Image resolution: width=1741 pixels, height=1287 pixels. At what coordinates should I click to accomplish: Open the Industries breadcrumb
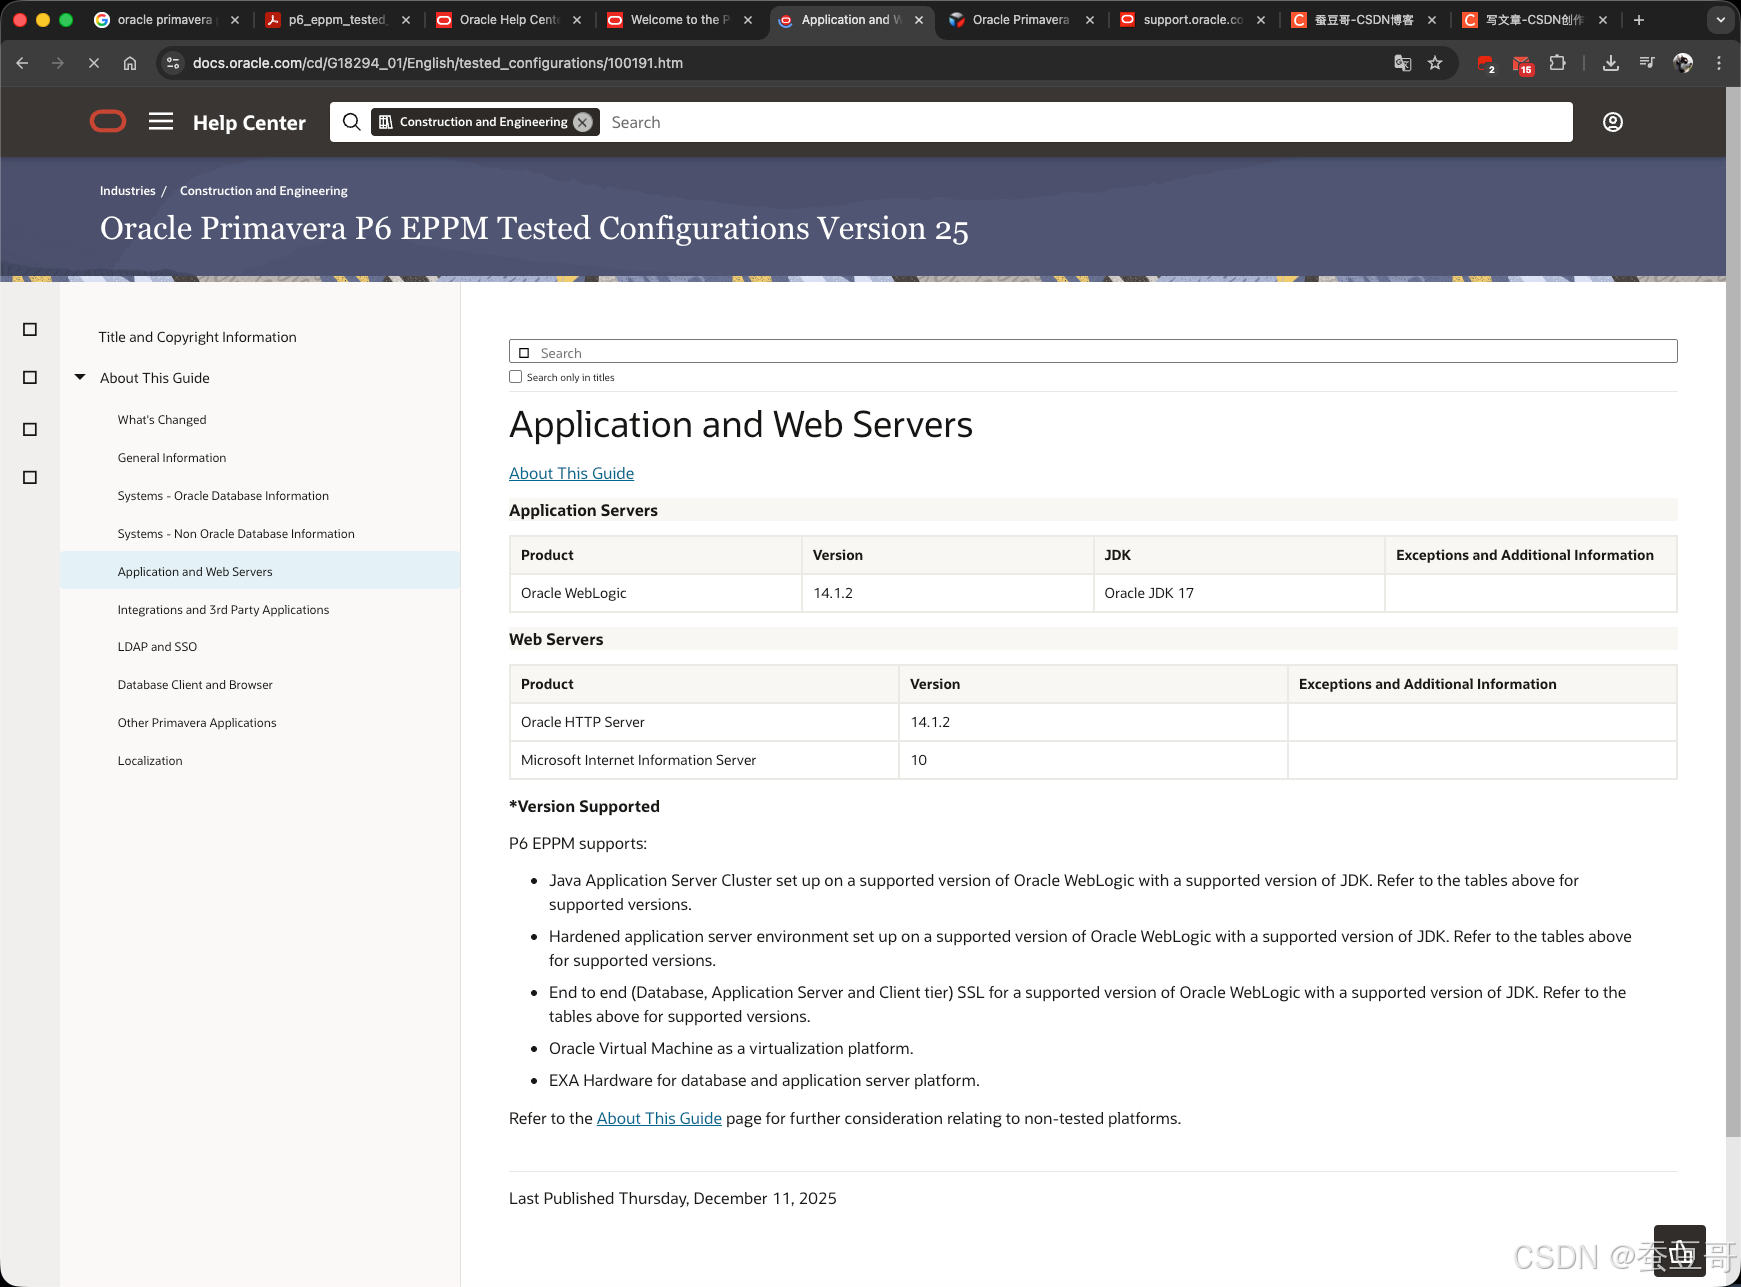pyautogui.click(x=127, y=191)
